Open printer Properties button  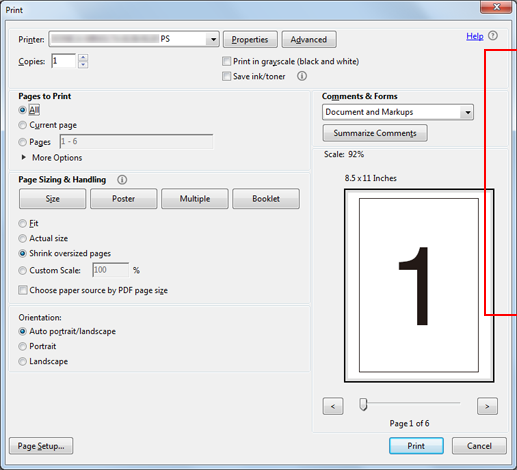click(x=250, y=40)
